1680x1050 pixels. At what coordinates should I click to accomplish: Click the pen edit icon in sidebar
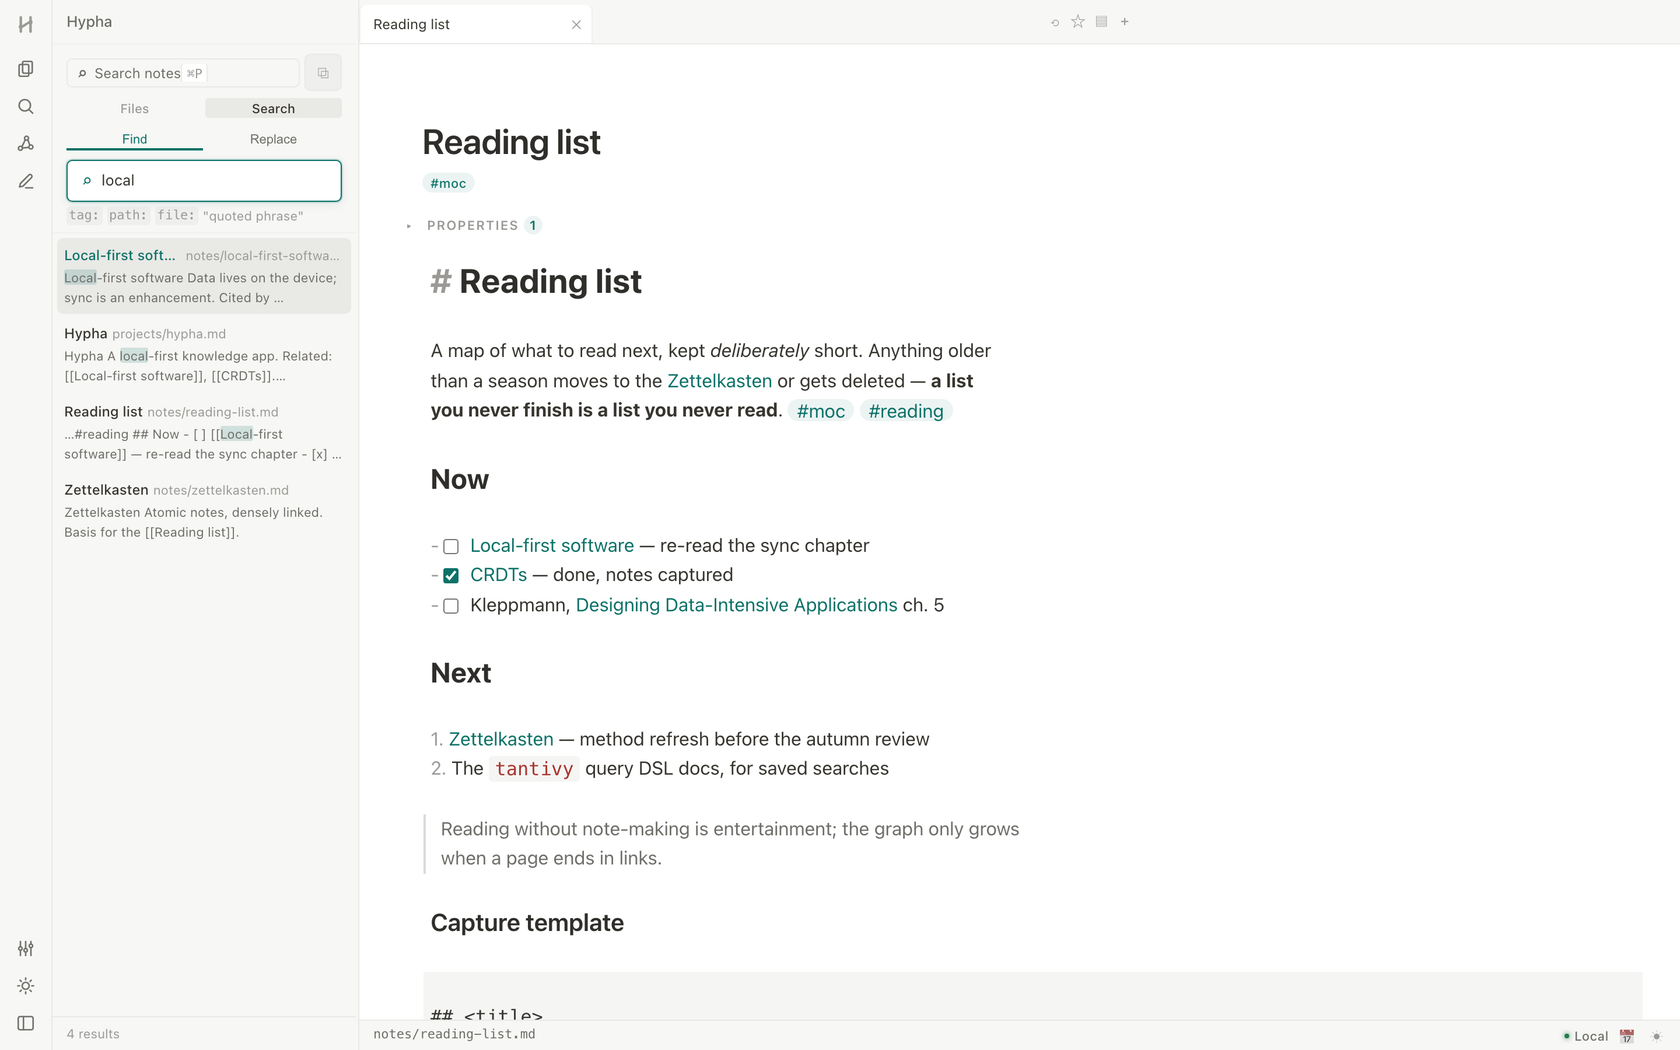pos(26,181)
